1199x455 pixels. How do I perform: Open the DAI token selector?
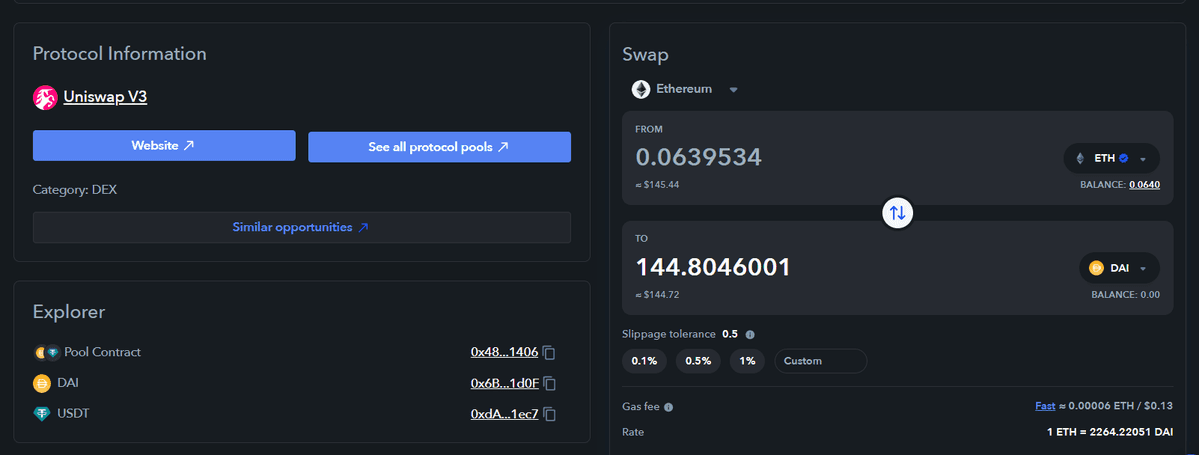[x=1119, y=267]
